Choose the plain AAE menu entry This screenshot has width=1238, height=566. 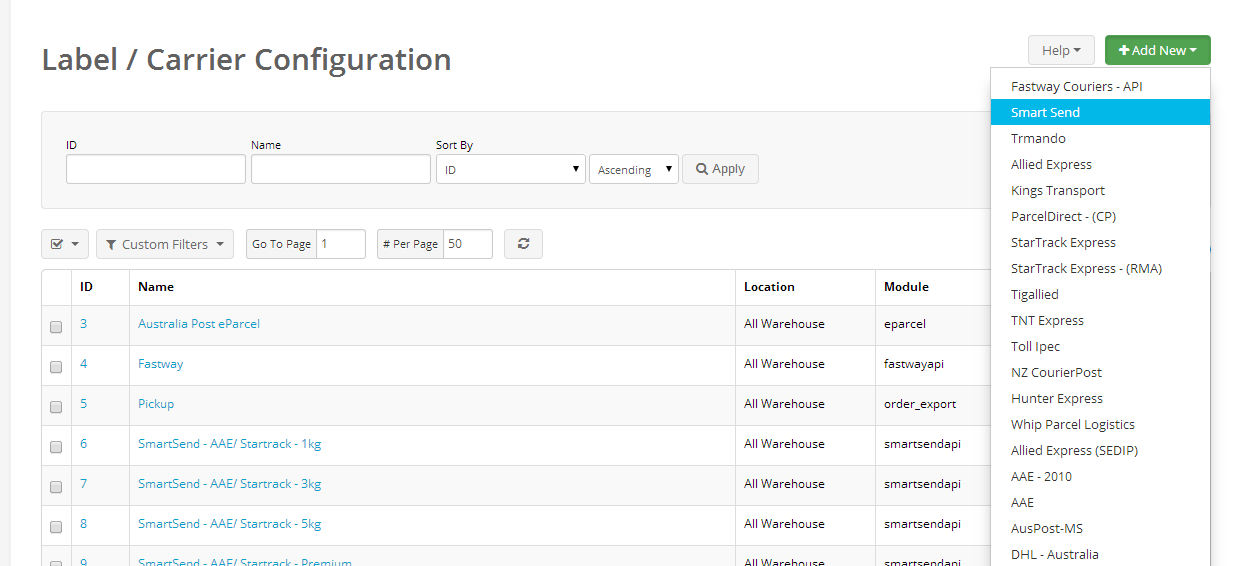click(x=1100, y=503)
